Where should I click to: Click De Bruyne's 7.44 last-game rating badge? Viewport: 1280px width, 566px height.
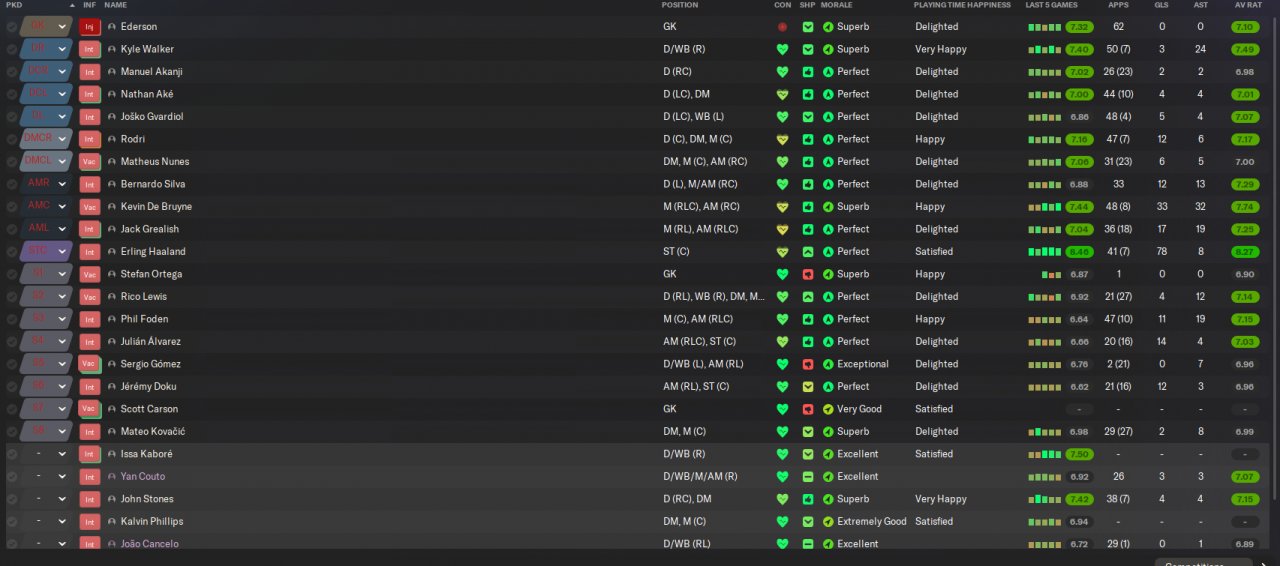(x=1079, y=206)
